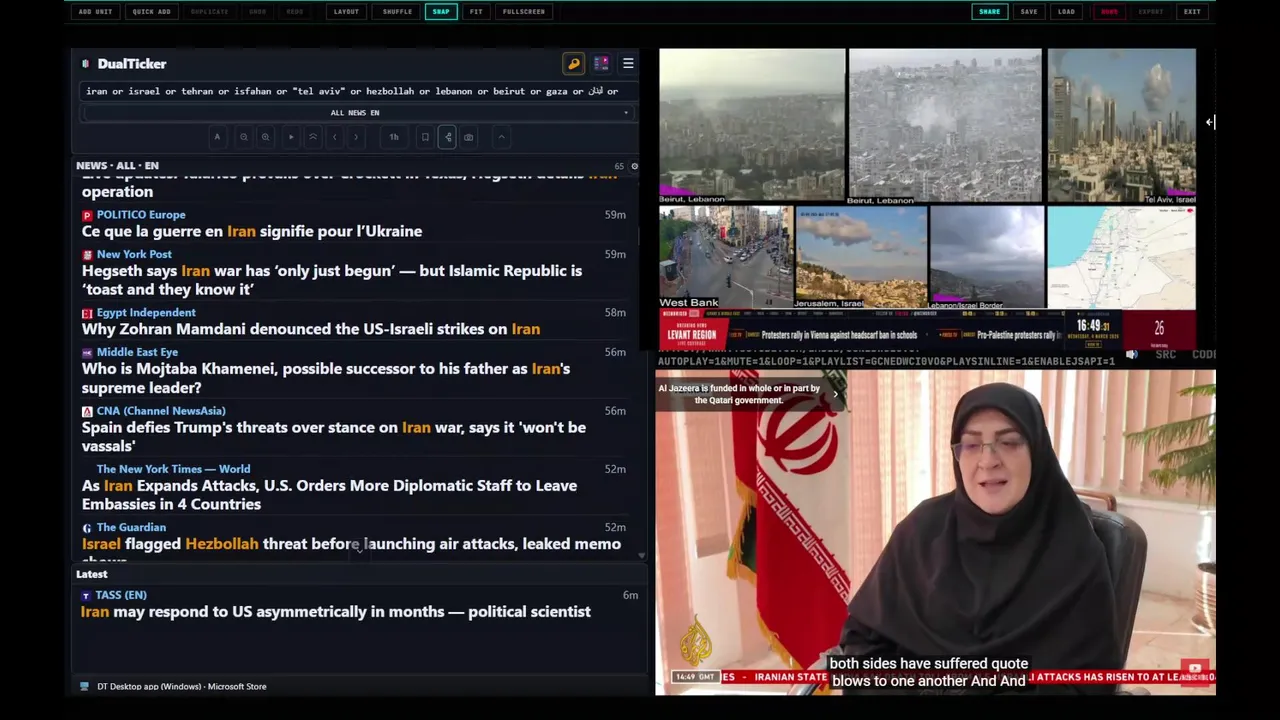Open the LAYOUT menu
The image size is (1280, 720).
click(x=346, y=12)
